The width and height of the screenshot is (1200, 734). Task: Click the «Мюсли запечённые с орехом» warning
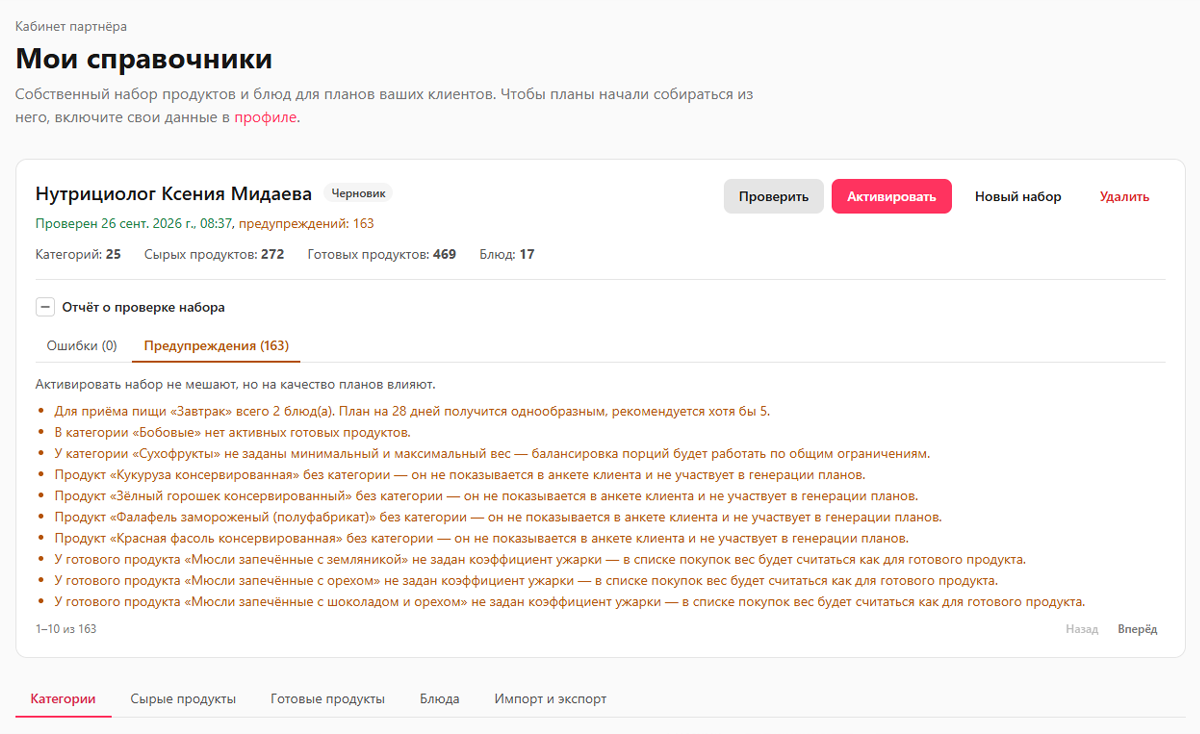pyautogui.click(x=526, y=581)
